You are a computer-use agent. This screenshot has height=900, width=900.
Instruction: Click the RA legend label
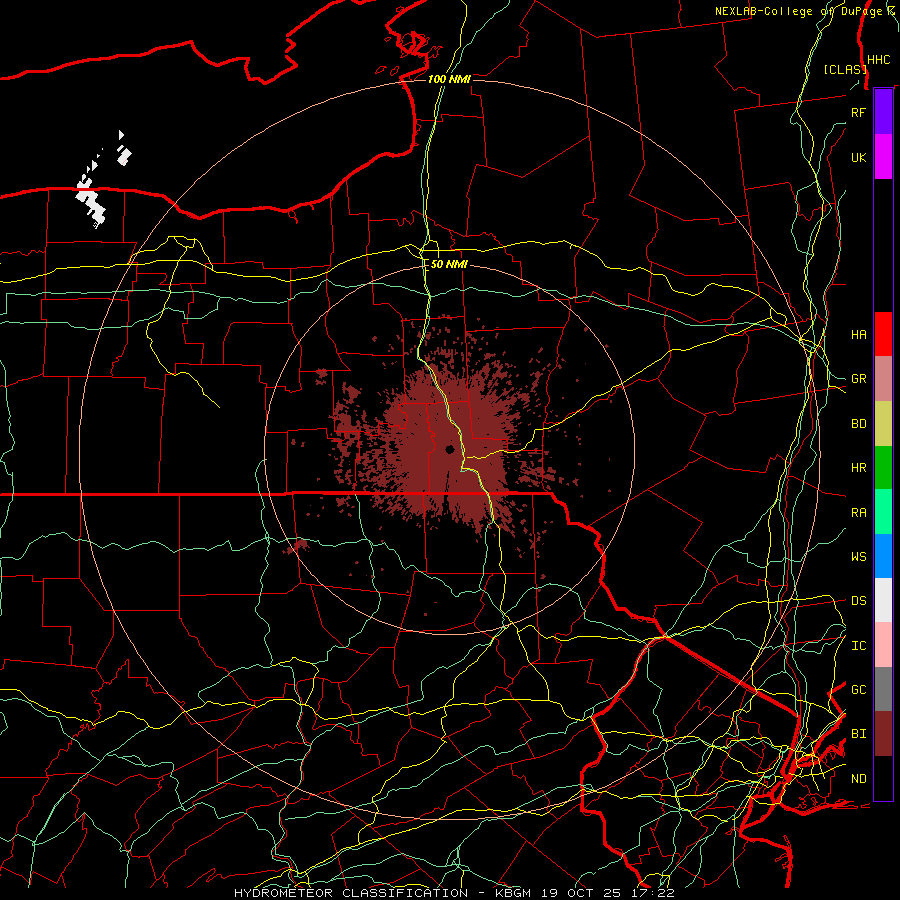[x=858, y=512]
